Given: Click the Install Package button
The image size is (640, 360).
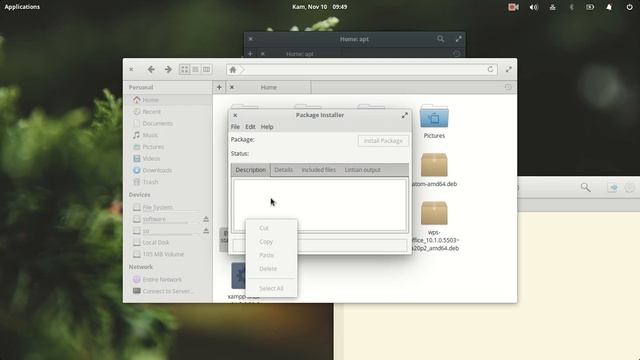Looking at the screenshot, I should [x=383, y=141].
